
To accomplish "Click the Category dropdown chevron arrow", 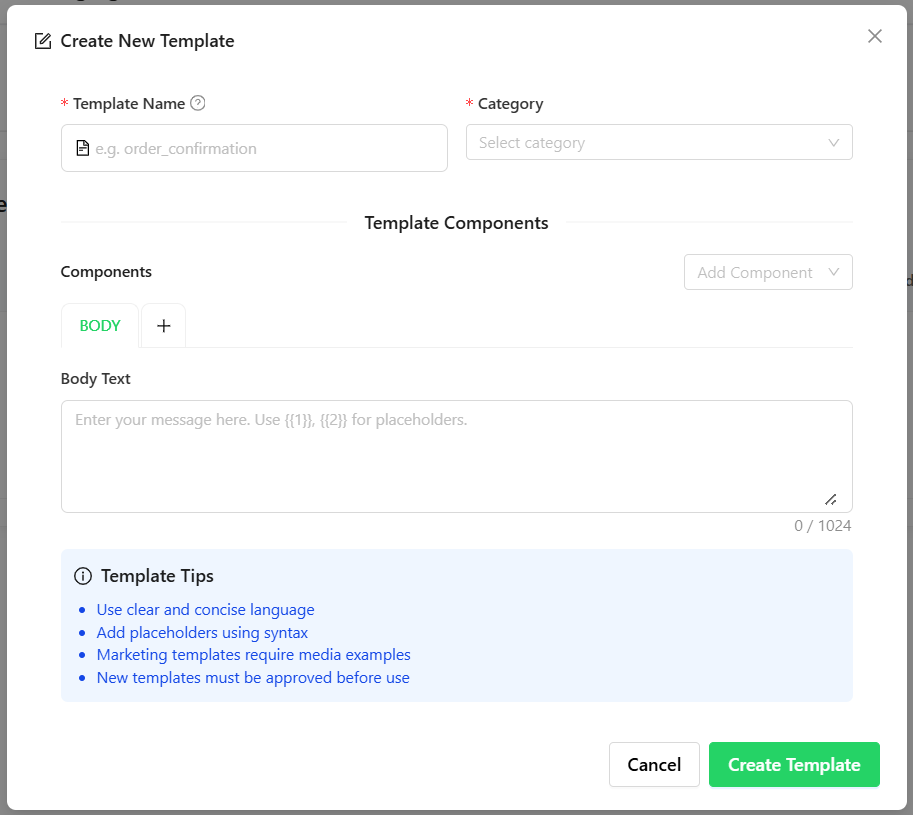I will tap(834, 143).
